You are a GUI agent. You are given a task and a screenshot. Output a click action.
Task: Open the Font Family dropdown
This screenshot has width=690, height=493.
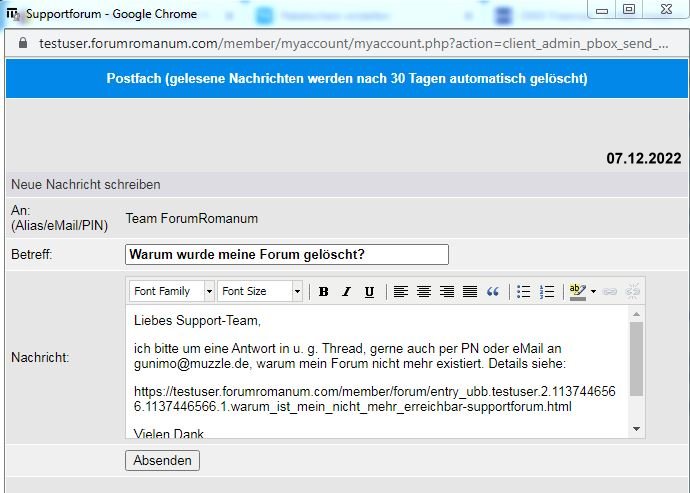172,291
